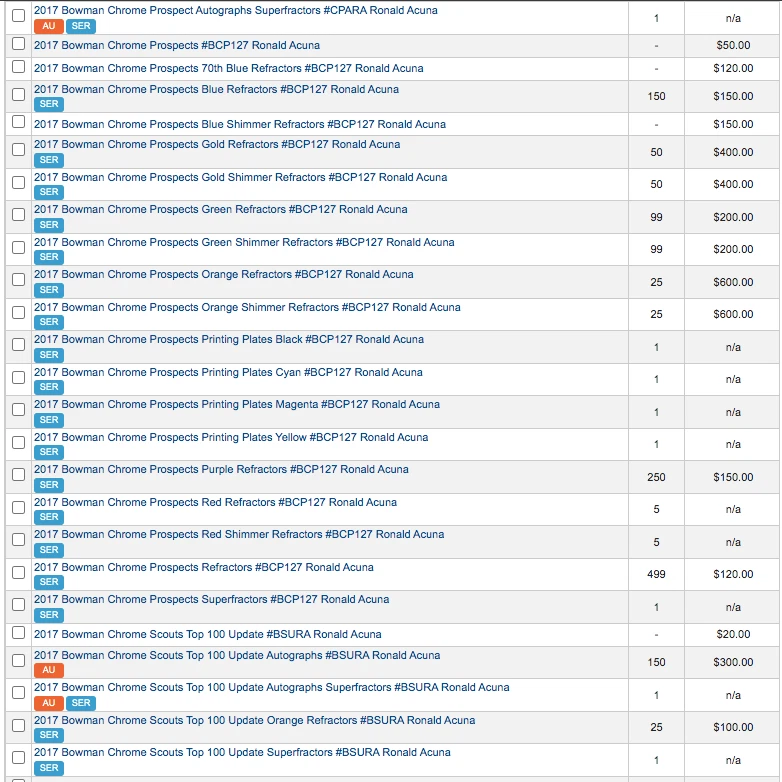
Task: Open Orange Refractors #BCP127 card link
Action: pyautogui.click(x=223, y=274)
